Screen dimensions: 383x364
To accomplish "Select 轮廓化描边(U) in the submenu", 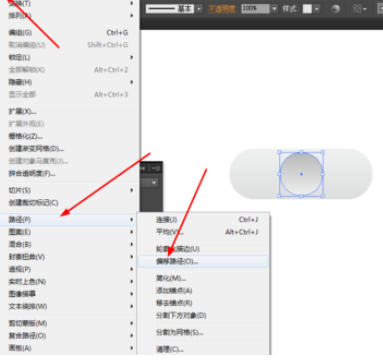I will pyautogui.click(x=203, y=249).
